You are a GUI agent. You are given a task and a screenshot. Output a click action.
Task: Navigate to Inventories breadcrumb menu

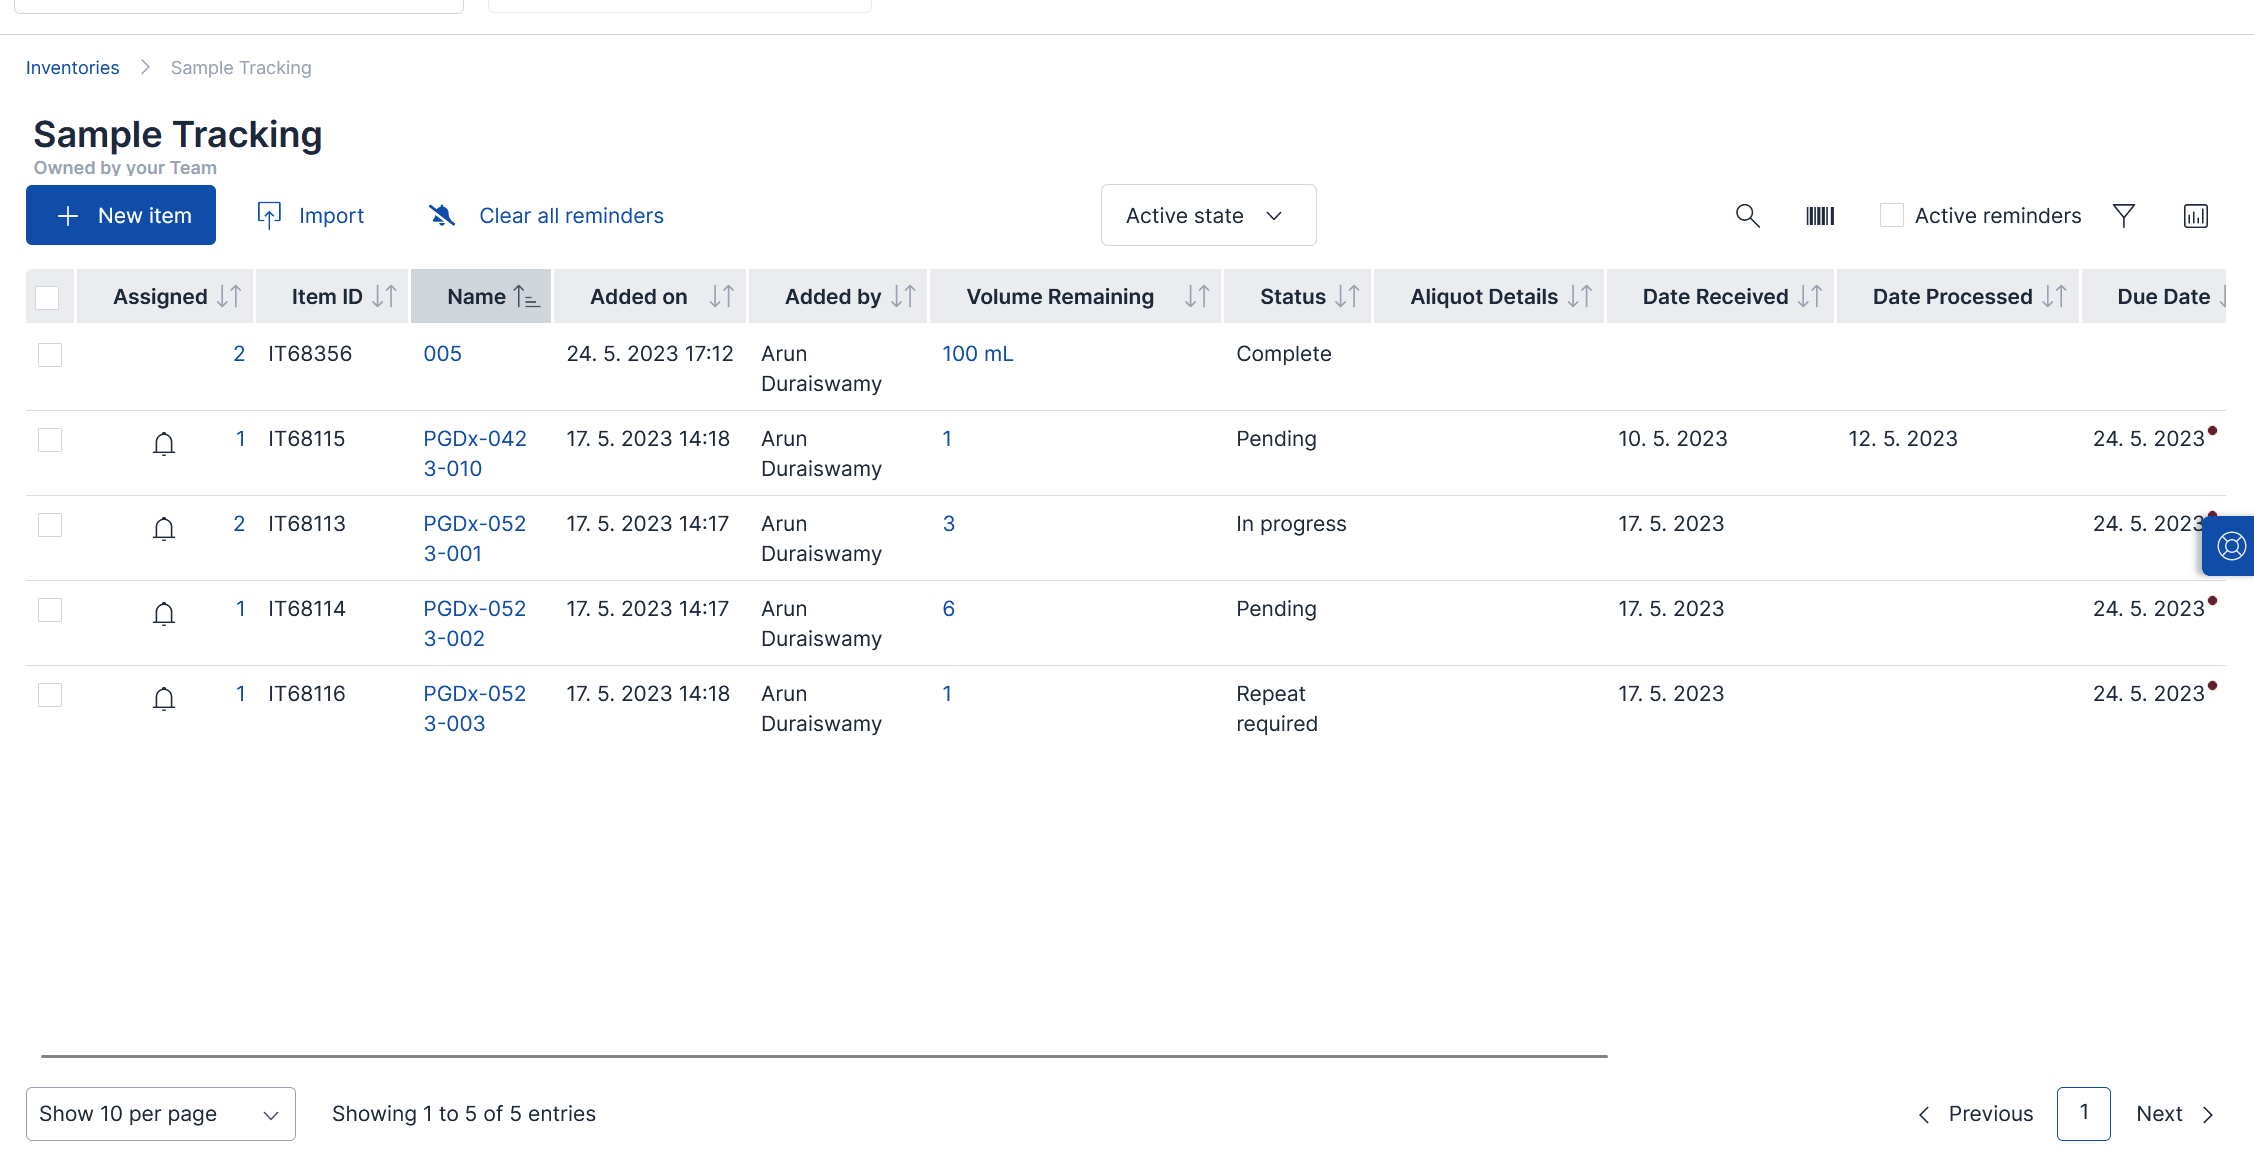coord(72,65)
